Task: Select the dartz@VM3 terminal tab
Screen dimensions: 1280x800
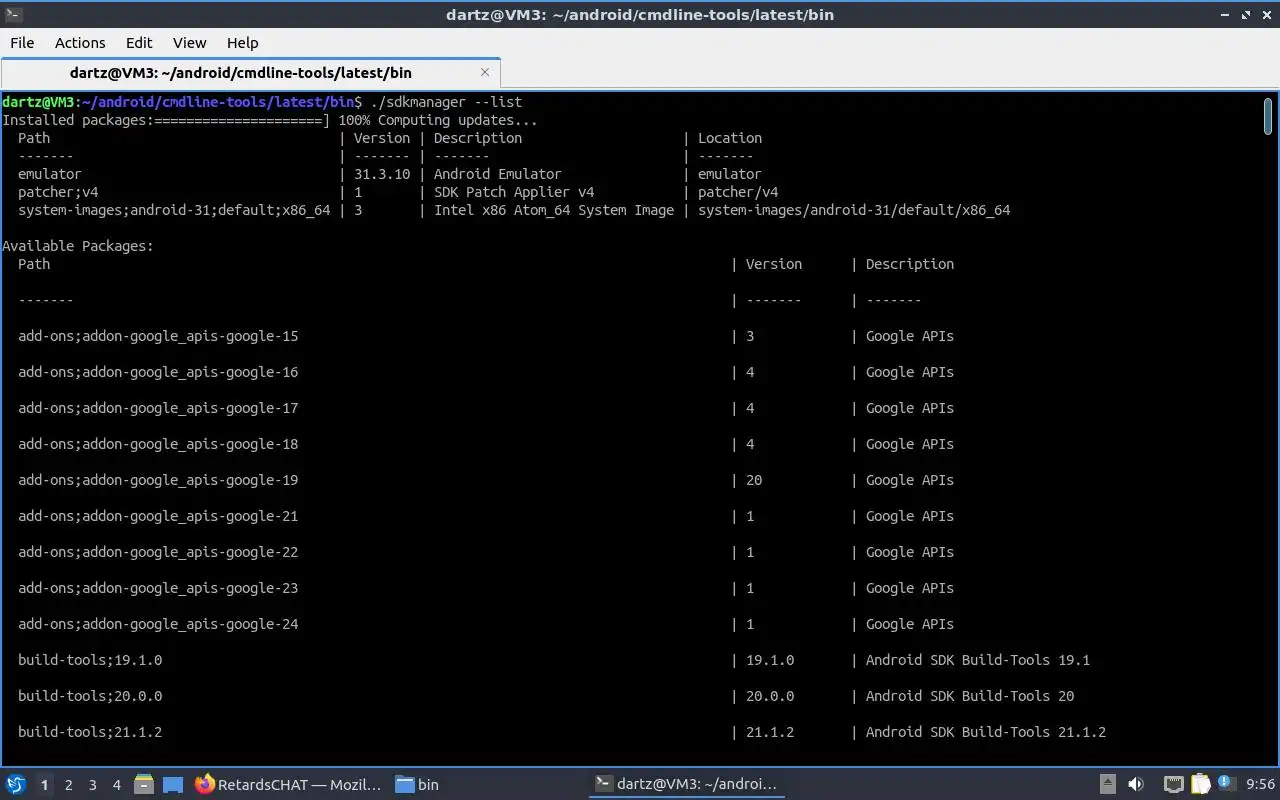Action: click(x=250, y=72)
